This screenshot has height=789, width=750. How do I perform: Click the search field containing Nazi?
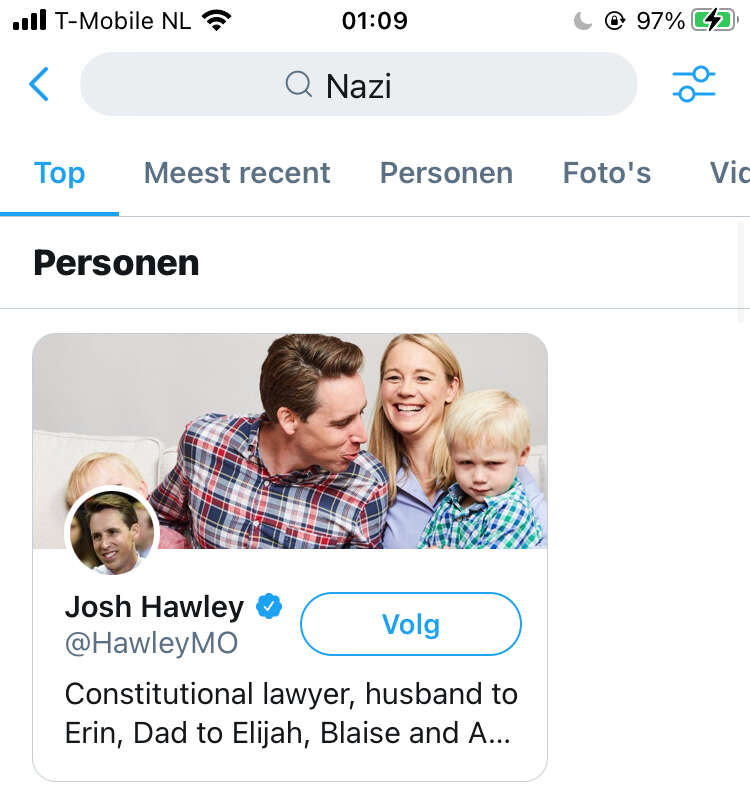coord(358,84)
